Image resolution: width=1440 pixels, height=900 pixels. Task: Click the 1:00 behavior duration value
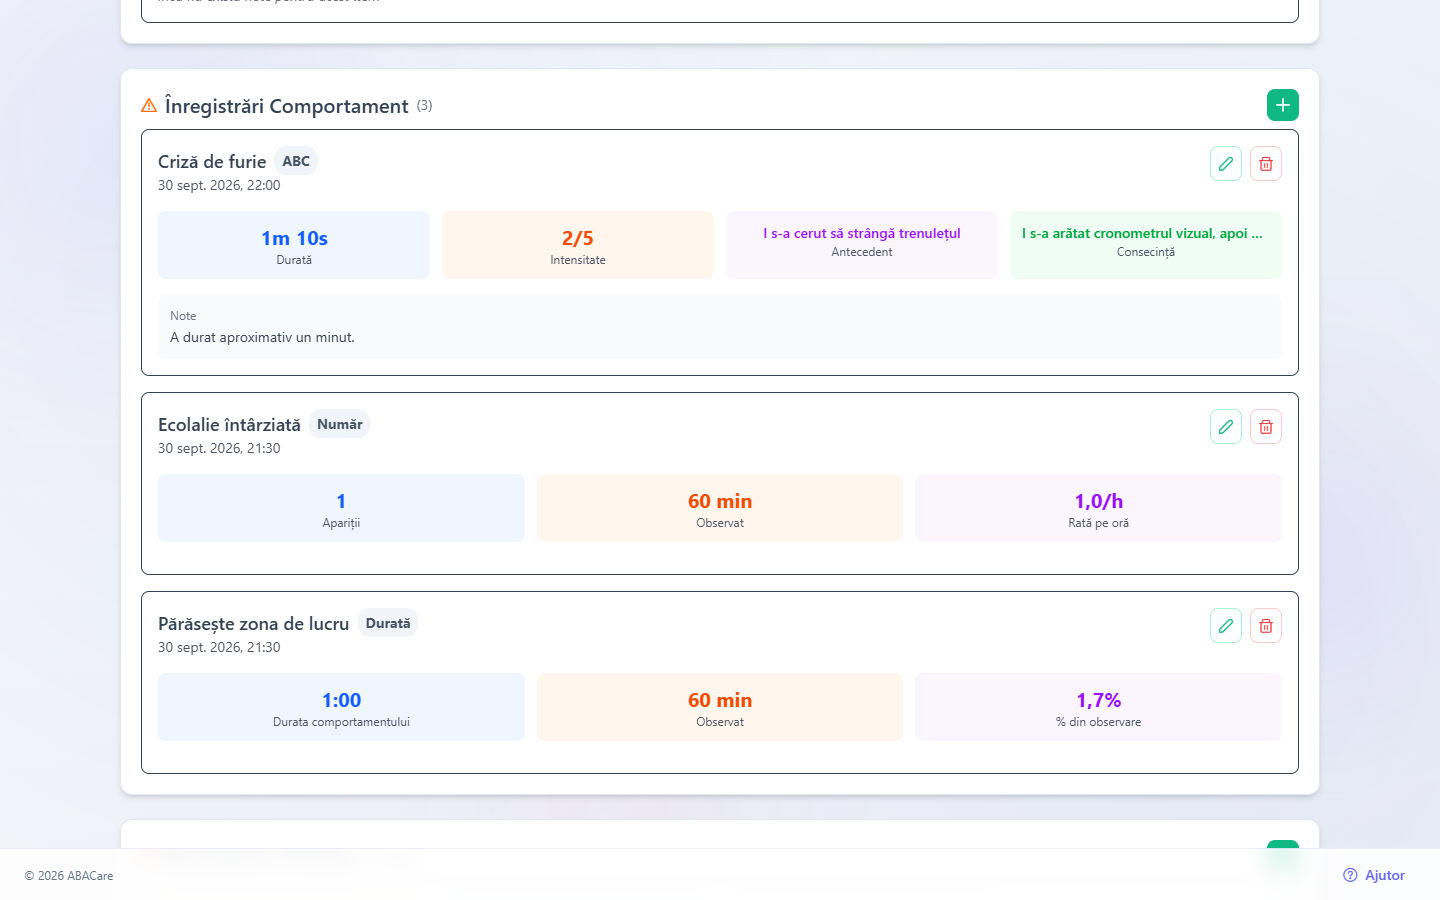pyautogui.click(x=341, y=700)
